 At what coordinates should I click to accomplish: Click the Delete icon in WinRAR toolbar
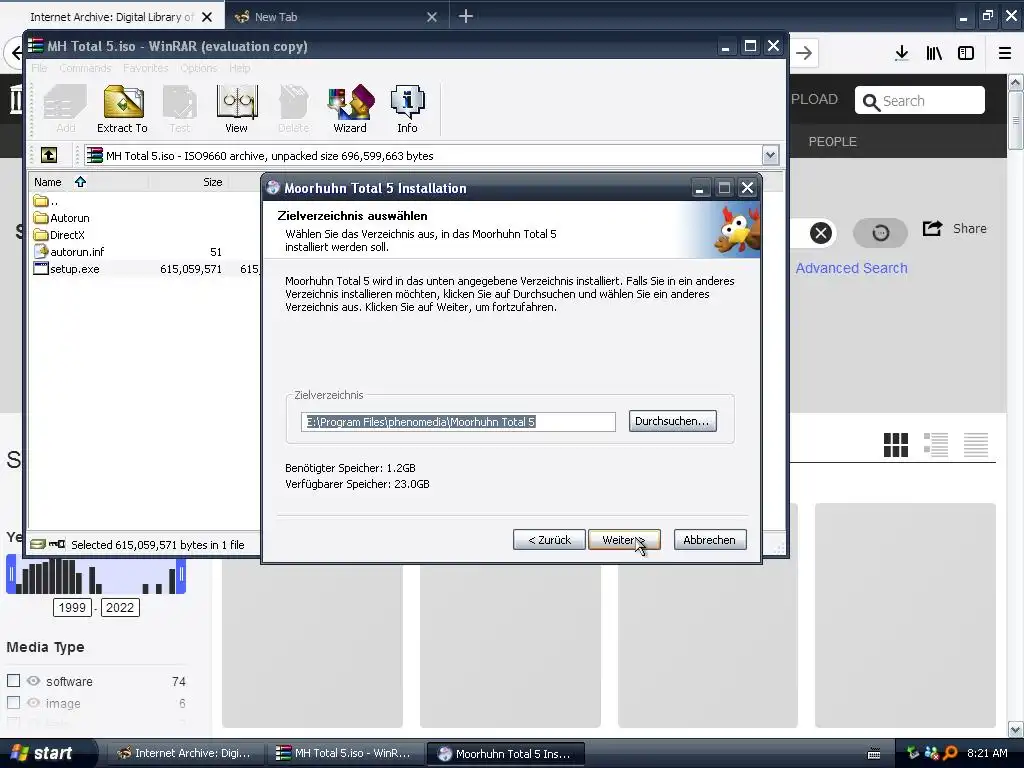(x=293, y=109)
